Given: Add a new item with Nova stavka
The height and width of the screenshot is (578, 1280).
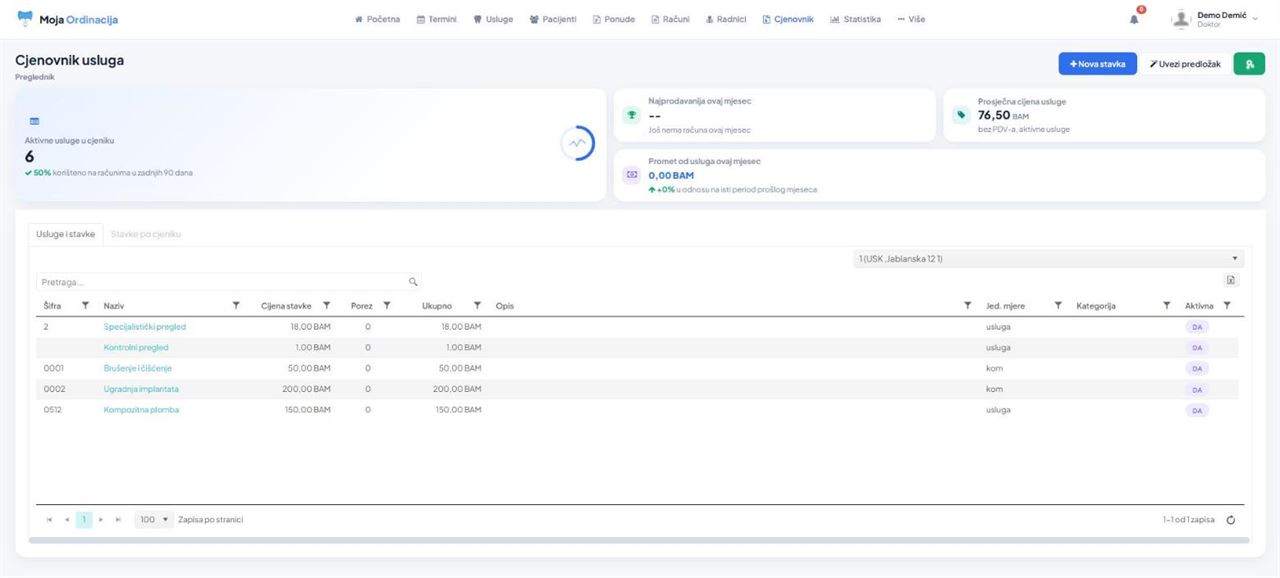Looking at the screenshot, I should (x=1097, y=64).
